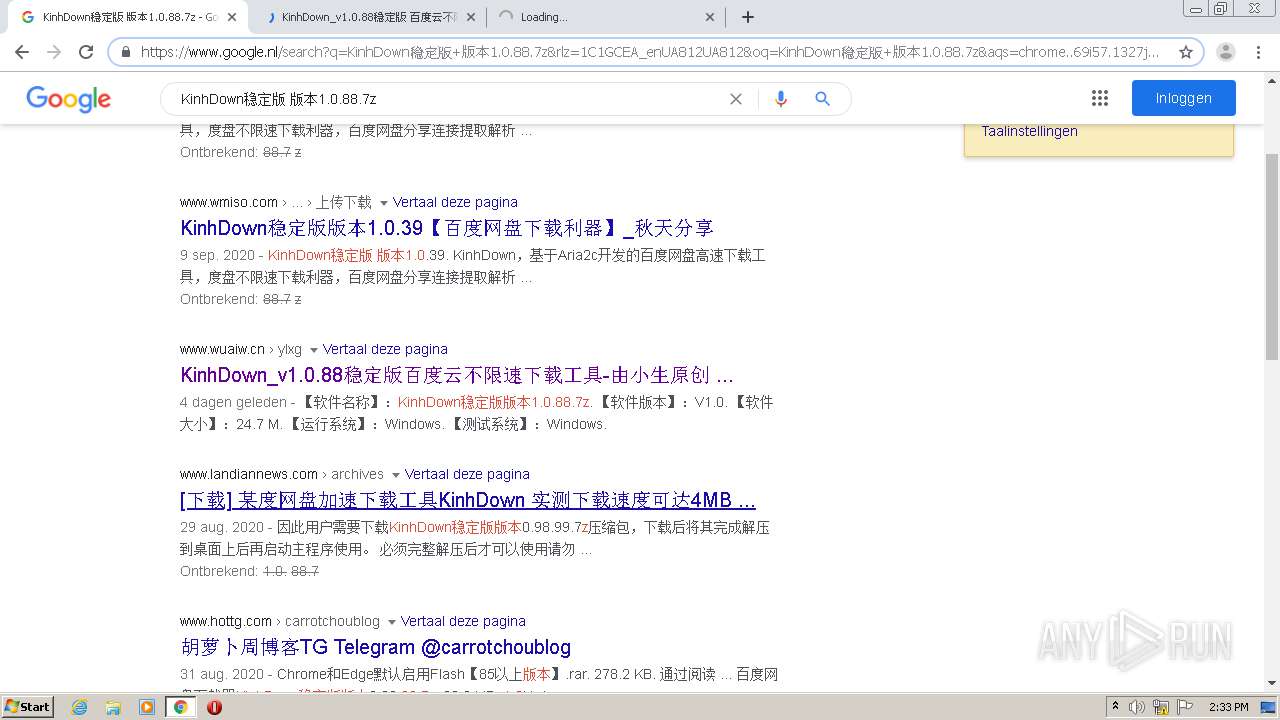Open the KinhDown_v1.0.88 wuaiw result

pyautogui.click(x=457, y=375)
